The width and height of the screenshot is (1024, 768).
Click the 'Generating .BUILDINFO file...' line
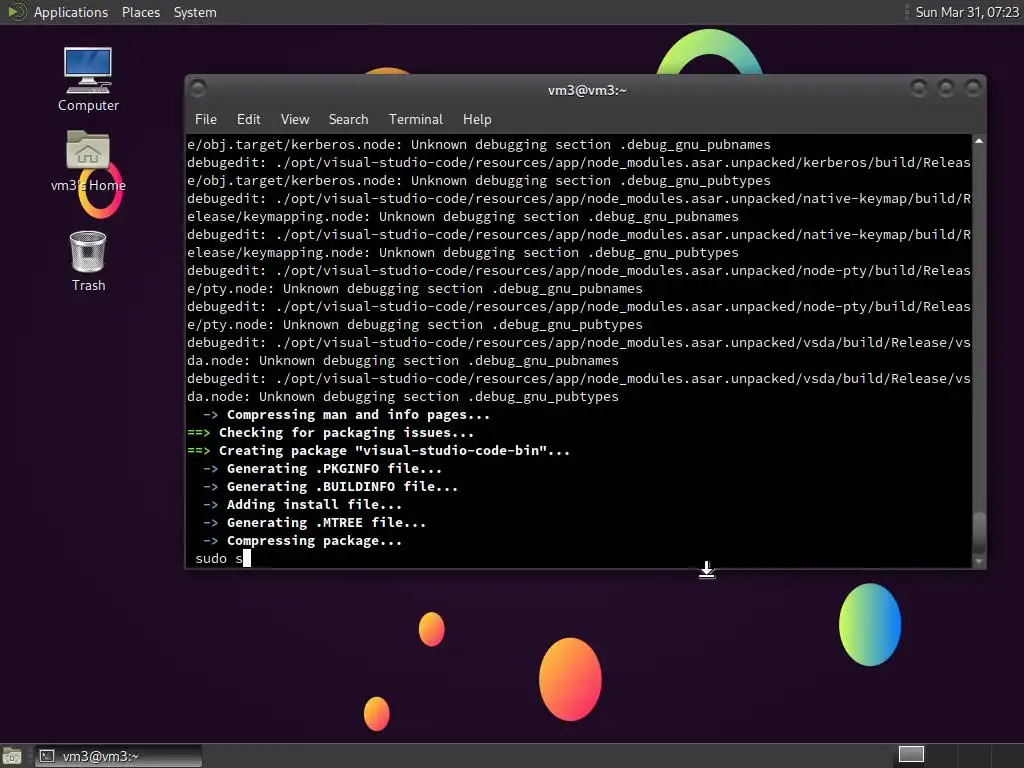pyautogui.click(x=330, y=487)
